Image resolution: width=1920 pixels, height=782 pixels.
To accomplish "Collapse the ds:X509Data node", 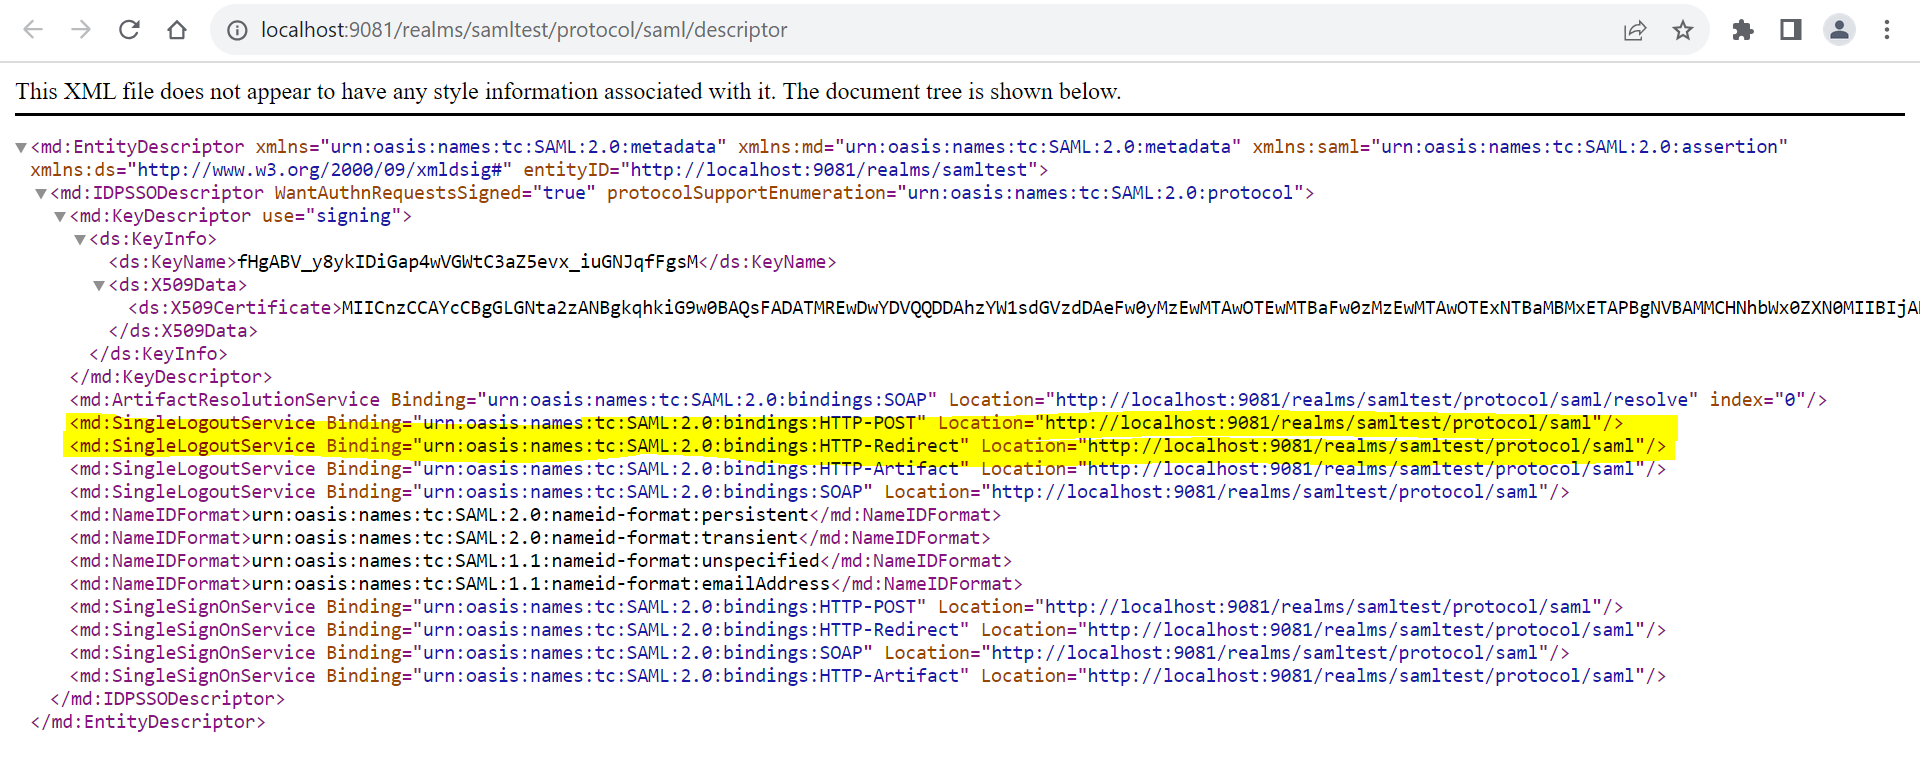I will 99,286.
